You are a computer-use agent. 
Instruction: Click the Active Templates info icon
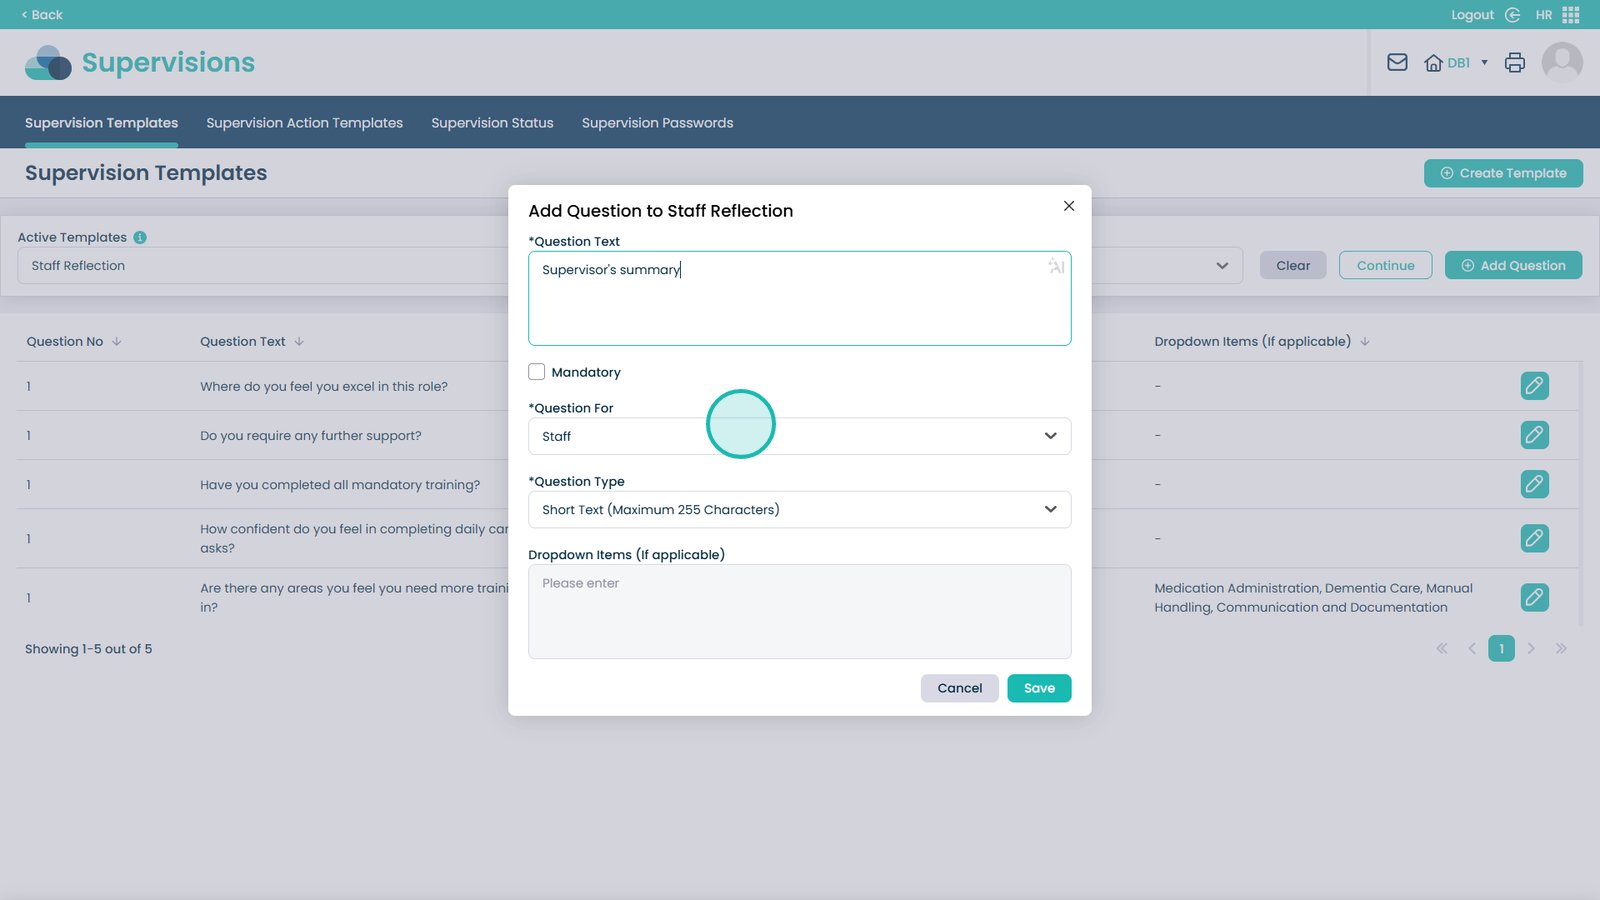(140, 238)
